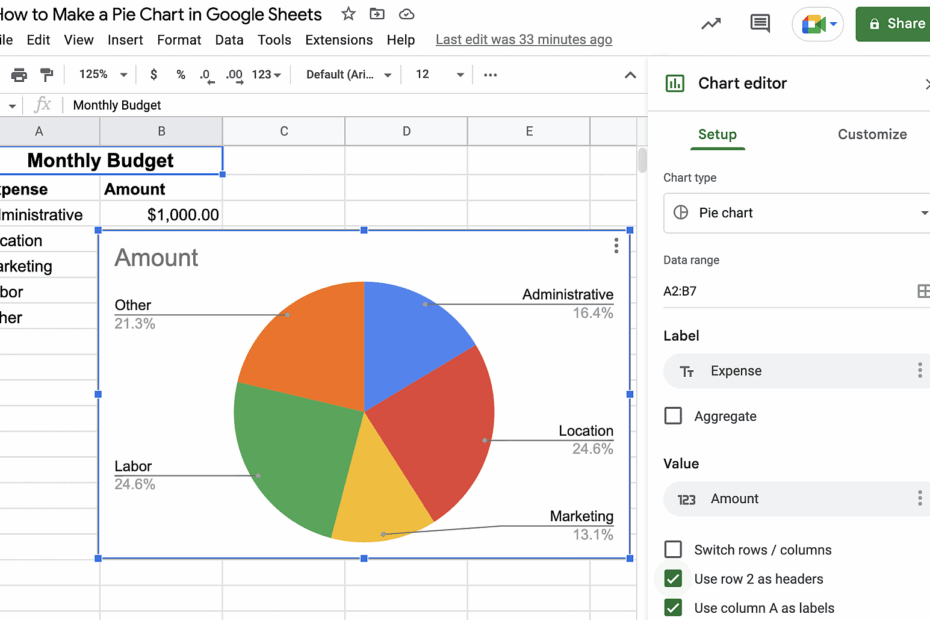Viewport: 930px width, 620px height.
Task: Click the Amount chart title
Action: (x=157, y=257)
